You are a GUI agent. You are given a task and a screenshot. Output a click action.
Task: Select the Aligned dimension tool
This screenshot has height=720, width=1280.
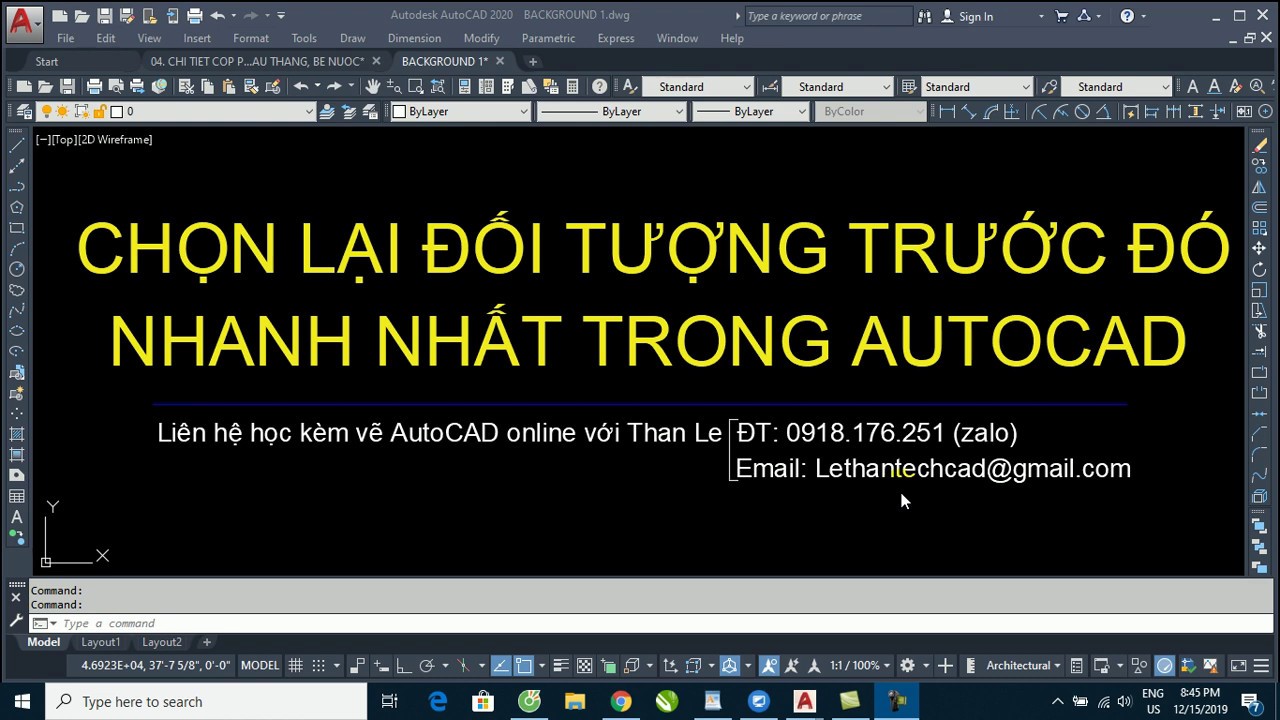click(x=968, y=111)
